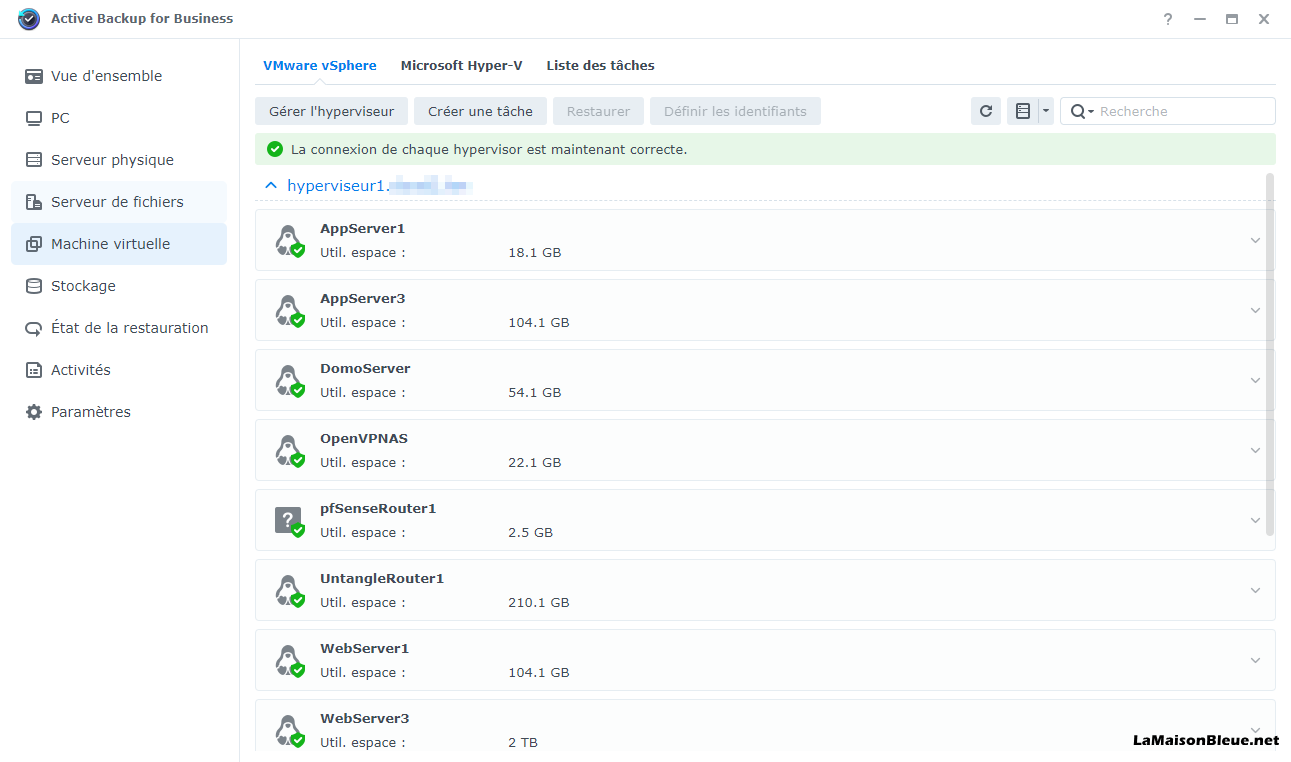Click the Linux penguin icon for OpenVPNAS
Image resolution: width=1291 pixels, height=762 pixels.
[288, 450]
